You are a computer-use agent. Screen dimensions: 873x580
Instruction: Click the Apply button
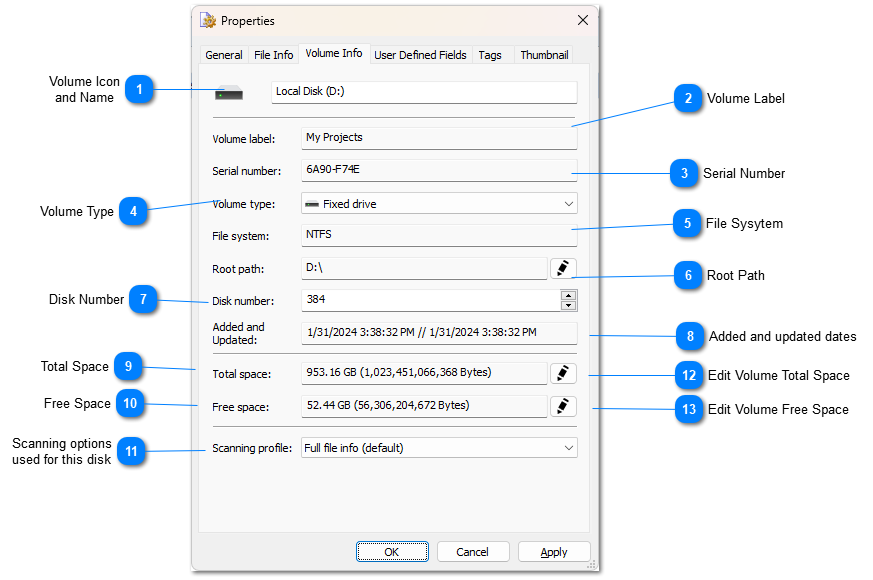(x=554, y=552)
